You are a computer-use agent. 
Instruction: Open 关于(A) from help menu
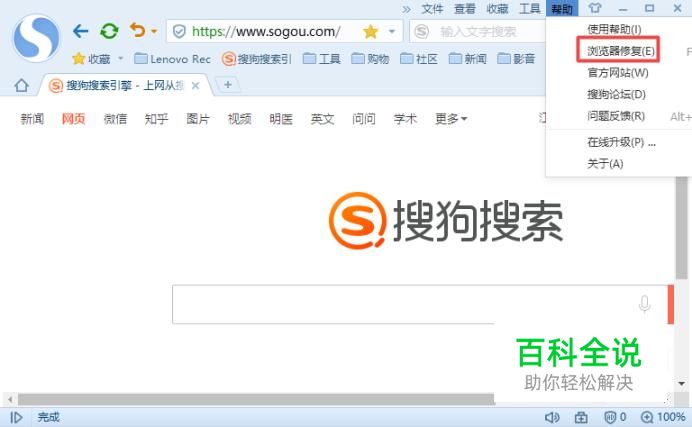605,164
